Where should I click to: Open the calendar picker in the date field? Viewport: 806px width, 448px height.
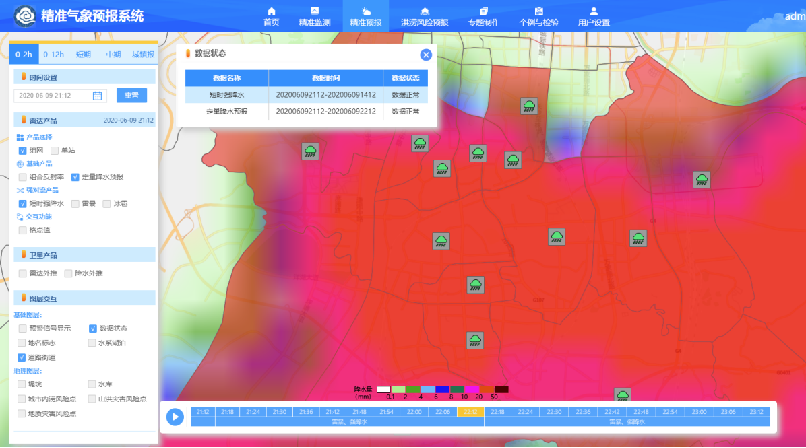pos(97,95)
